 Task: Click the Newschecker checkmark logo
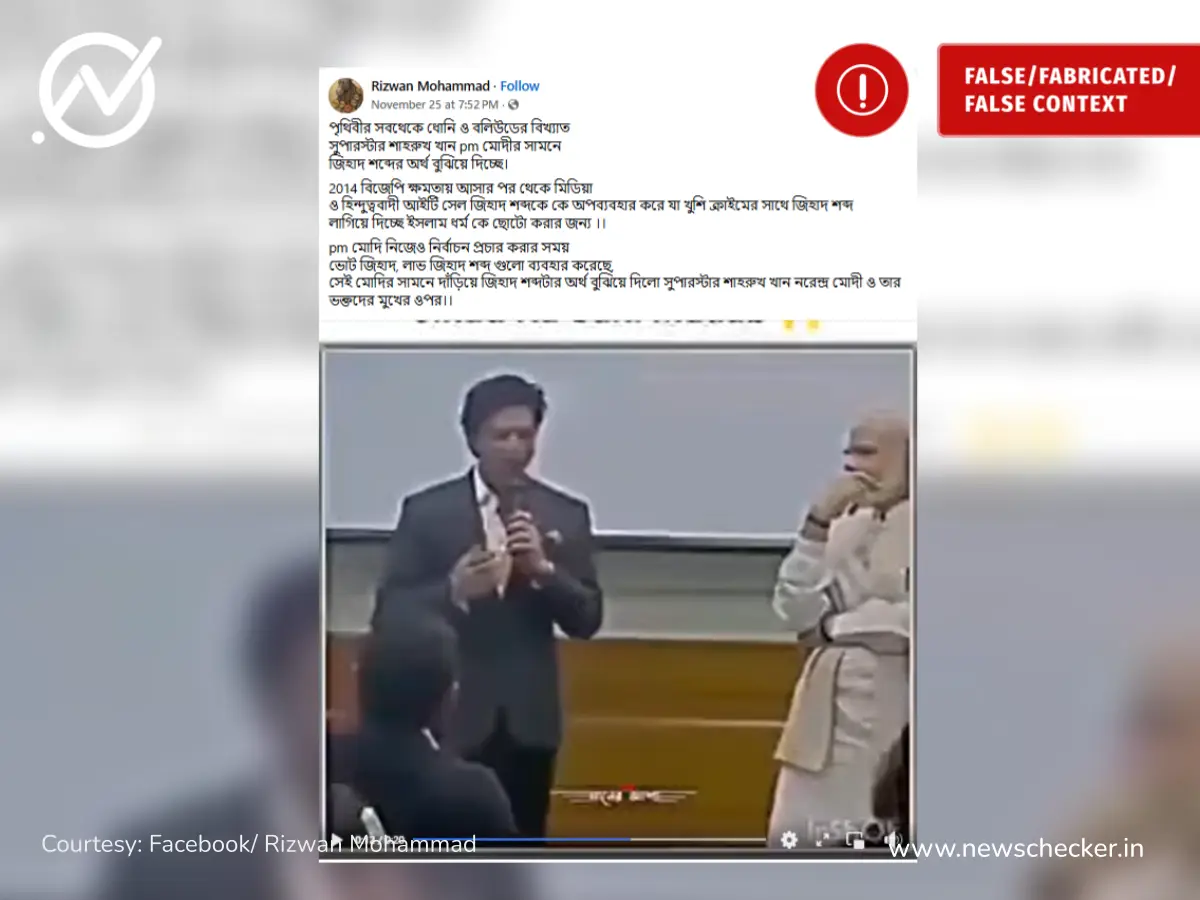[x=98, y=88]
